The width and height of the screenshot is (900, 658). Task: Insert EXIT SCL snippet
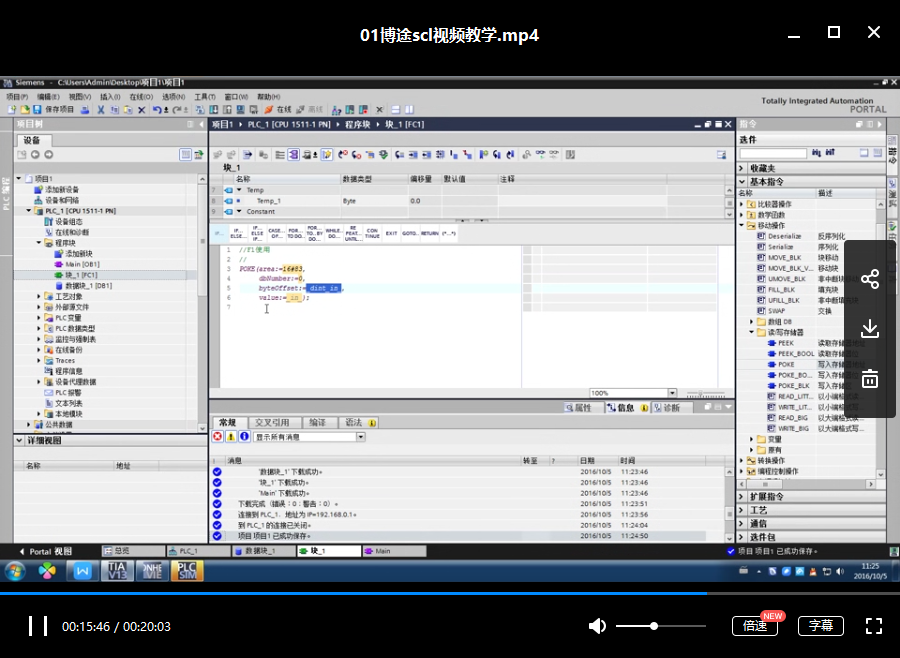391,233
